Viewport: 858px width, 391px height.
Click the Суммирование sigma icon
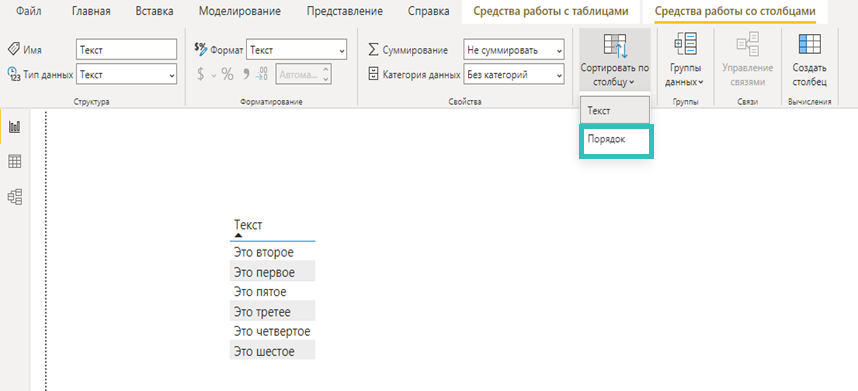[x=373, y=49]
